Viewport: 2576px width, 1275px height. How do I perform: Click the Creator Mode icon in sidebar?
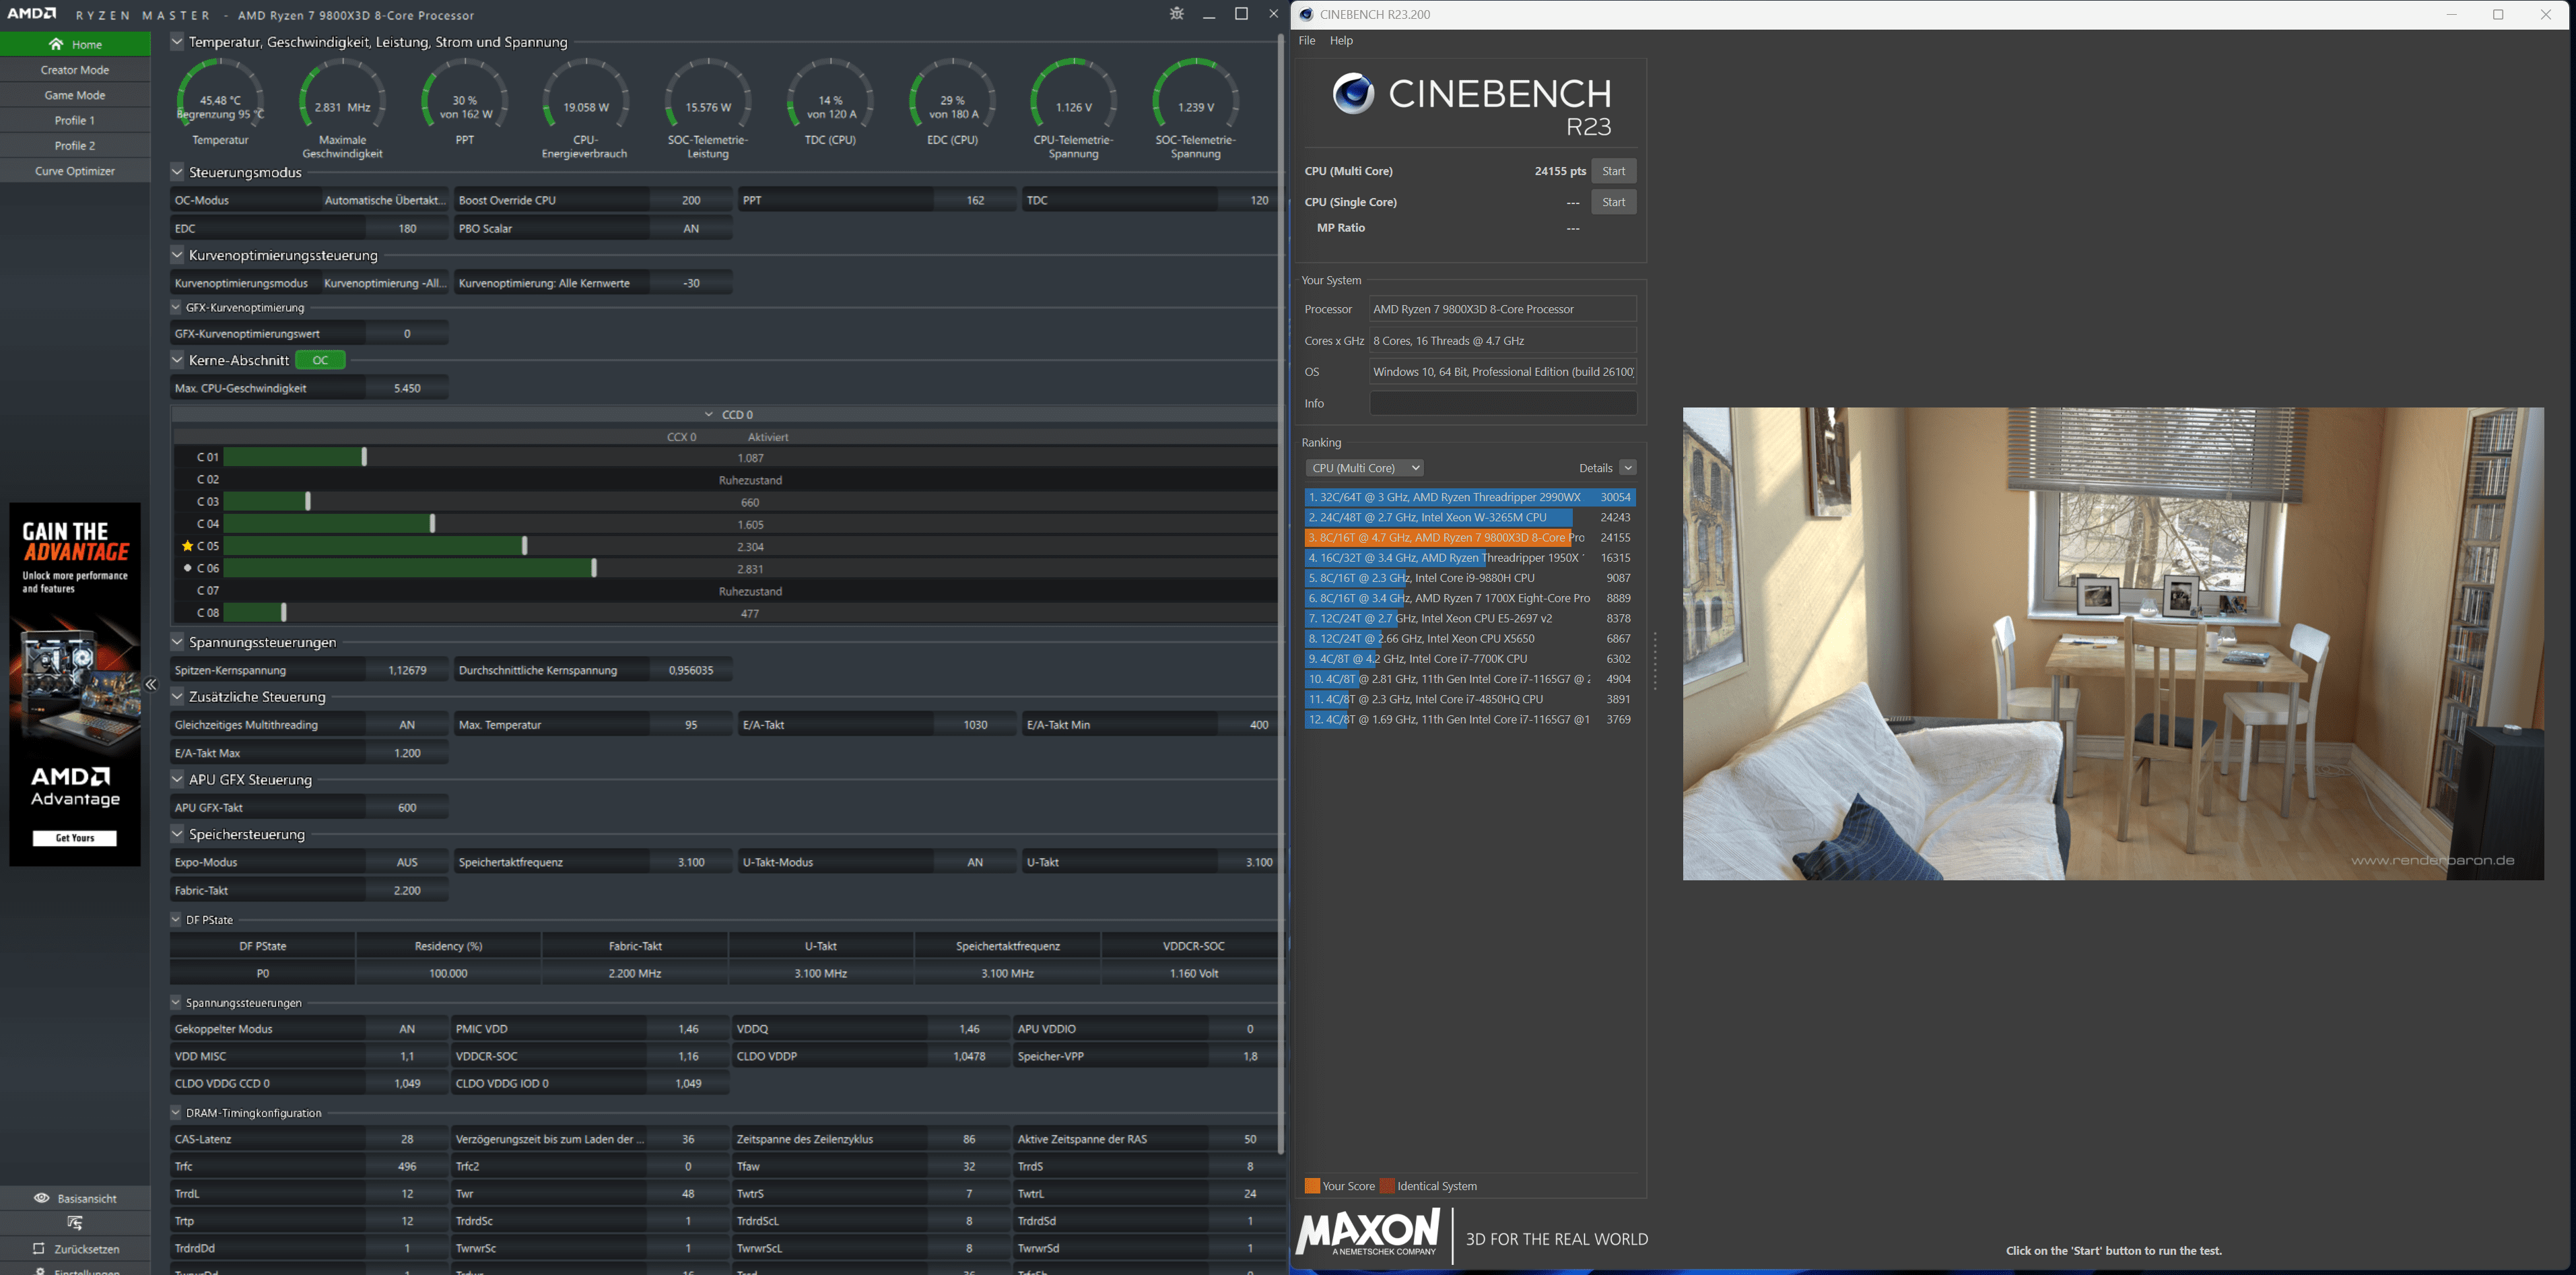click(75, 69)
